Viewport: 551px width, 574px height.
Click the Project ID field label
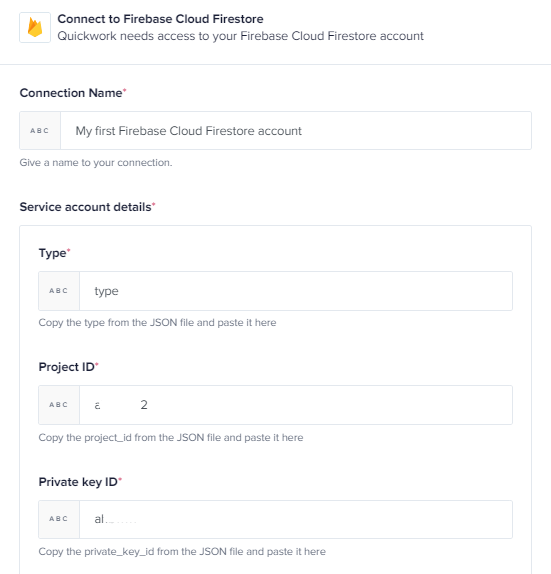68,367
